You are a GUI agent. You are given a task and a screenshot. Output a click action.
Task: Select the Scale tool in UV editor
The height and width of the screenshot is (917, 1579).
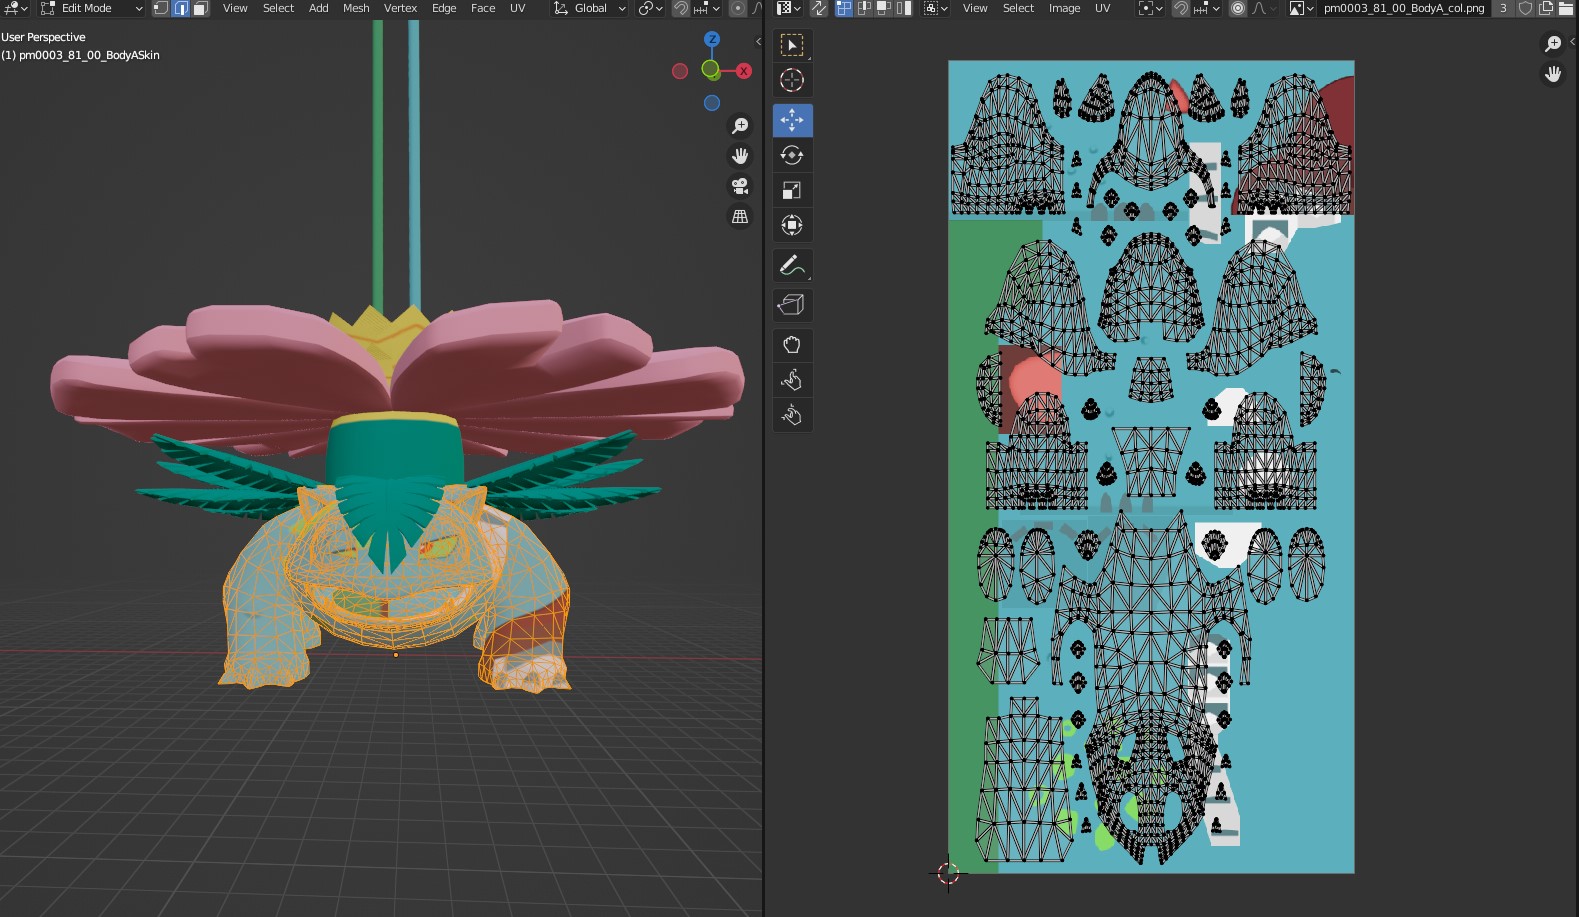coord(792,190)
